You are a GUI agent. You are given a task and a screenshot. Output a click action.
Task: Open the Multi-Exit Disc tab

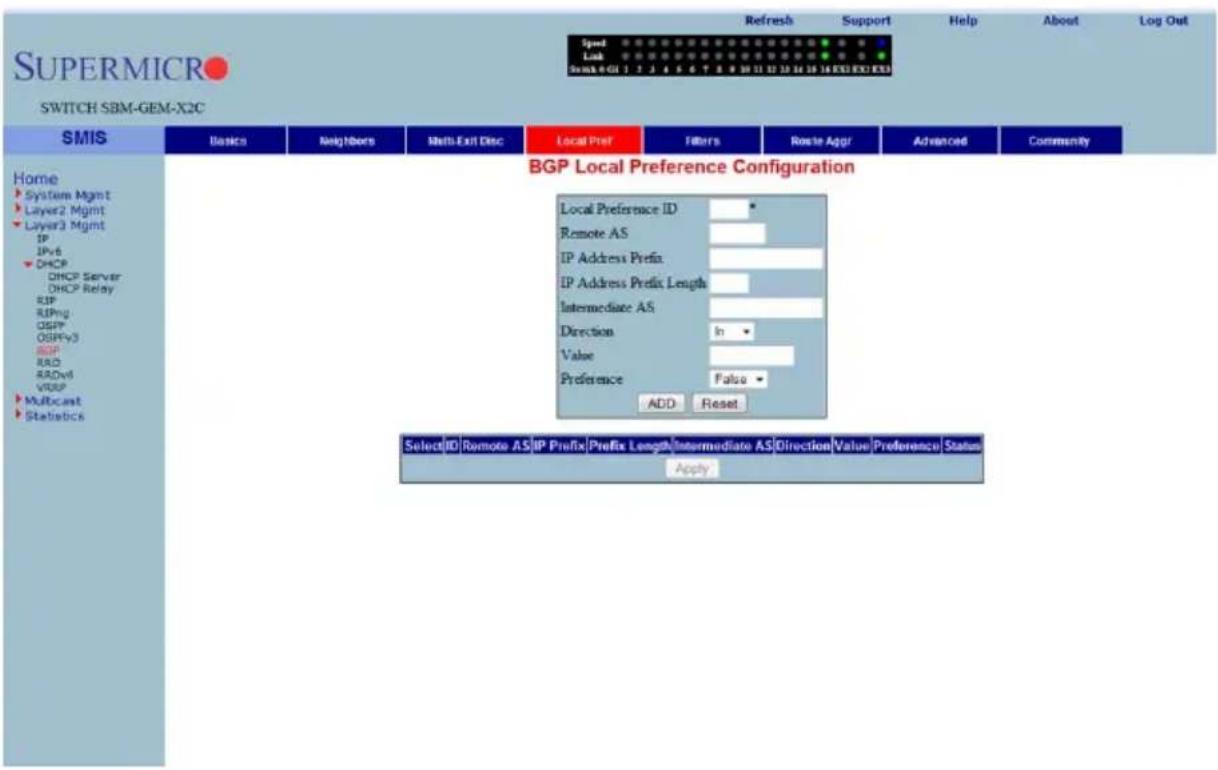463,141
